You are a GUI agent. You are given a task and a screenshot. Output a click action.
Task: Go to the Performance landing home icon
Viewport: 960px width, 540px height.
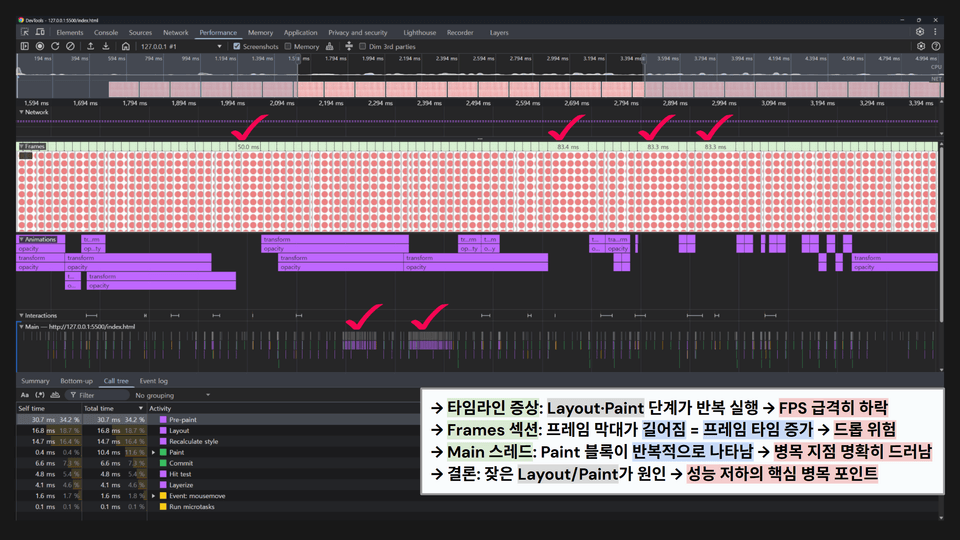coord(126,46)
